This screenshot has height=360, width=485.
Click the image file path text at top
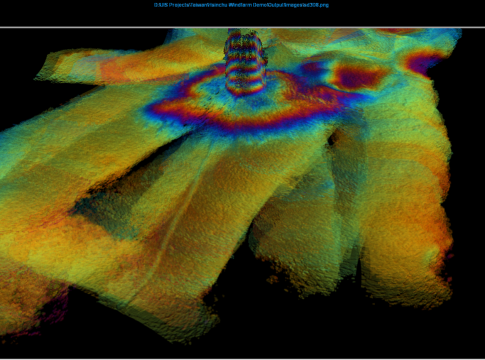click(241, 5)
